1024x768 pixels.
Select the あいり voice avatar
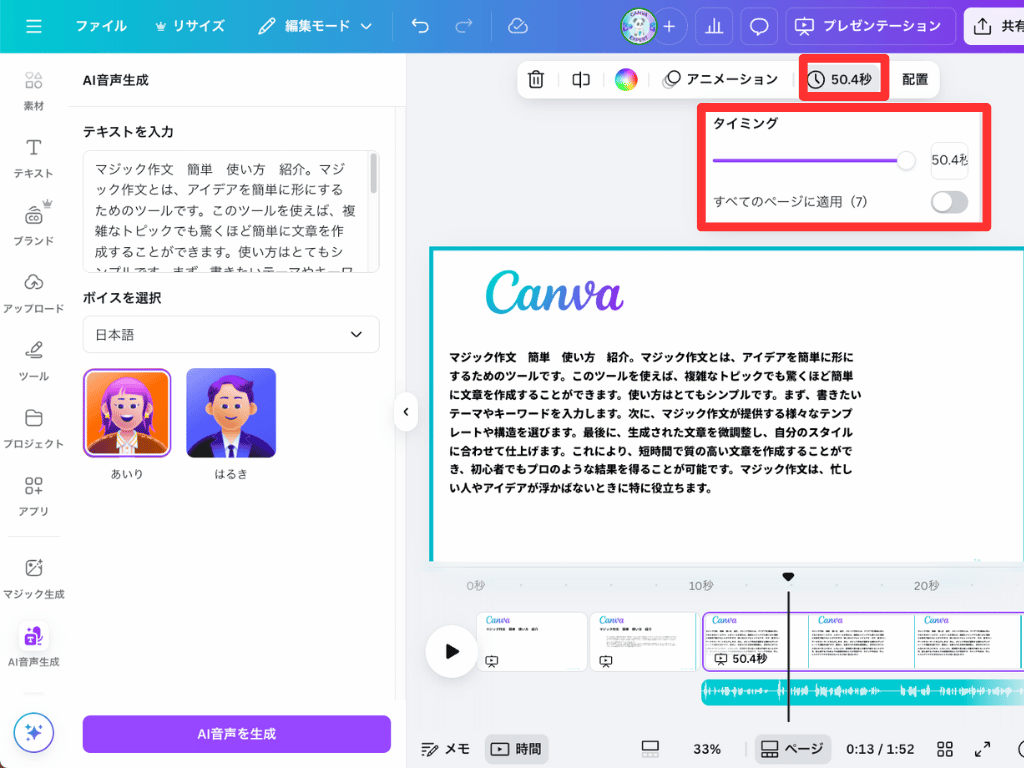127,413
